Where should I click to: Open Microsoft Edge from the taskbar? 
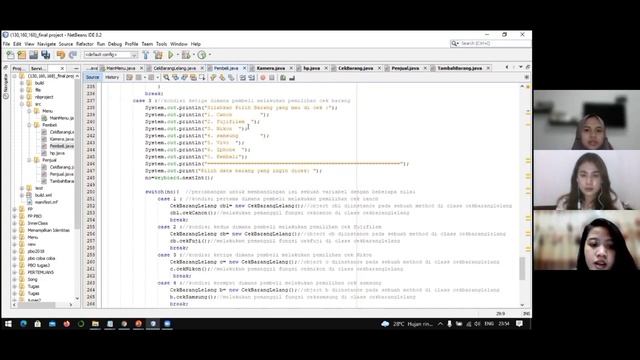point(23,324)
